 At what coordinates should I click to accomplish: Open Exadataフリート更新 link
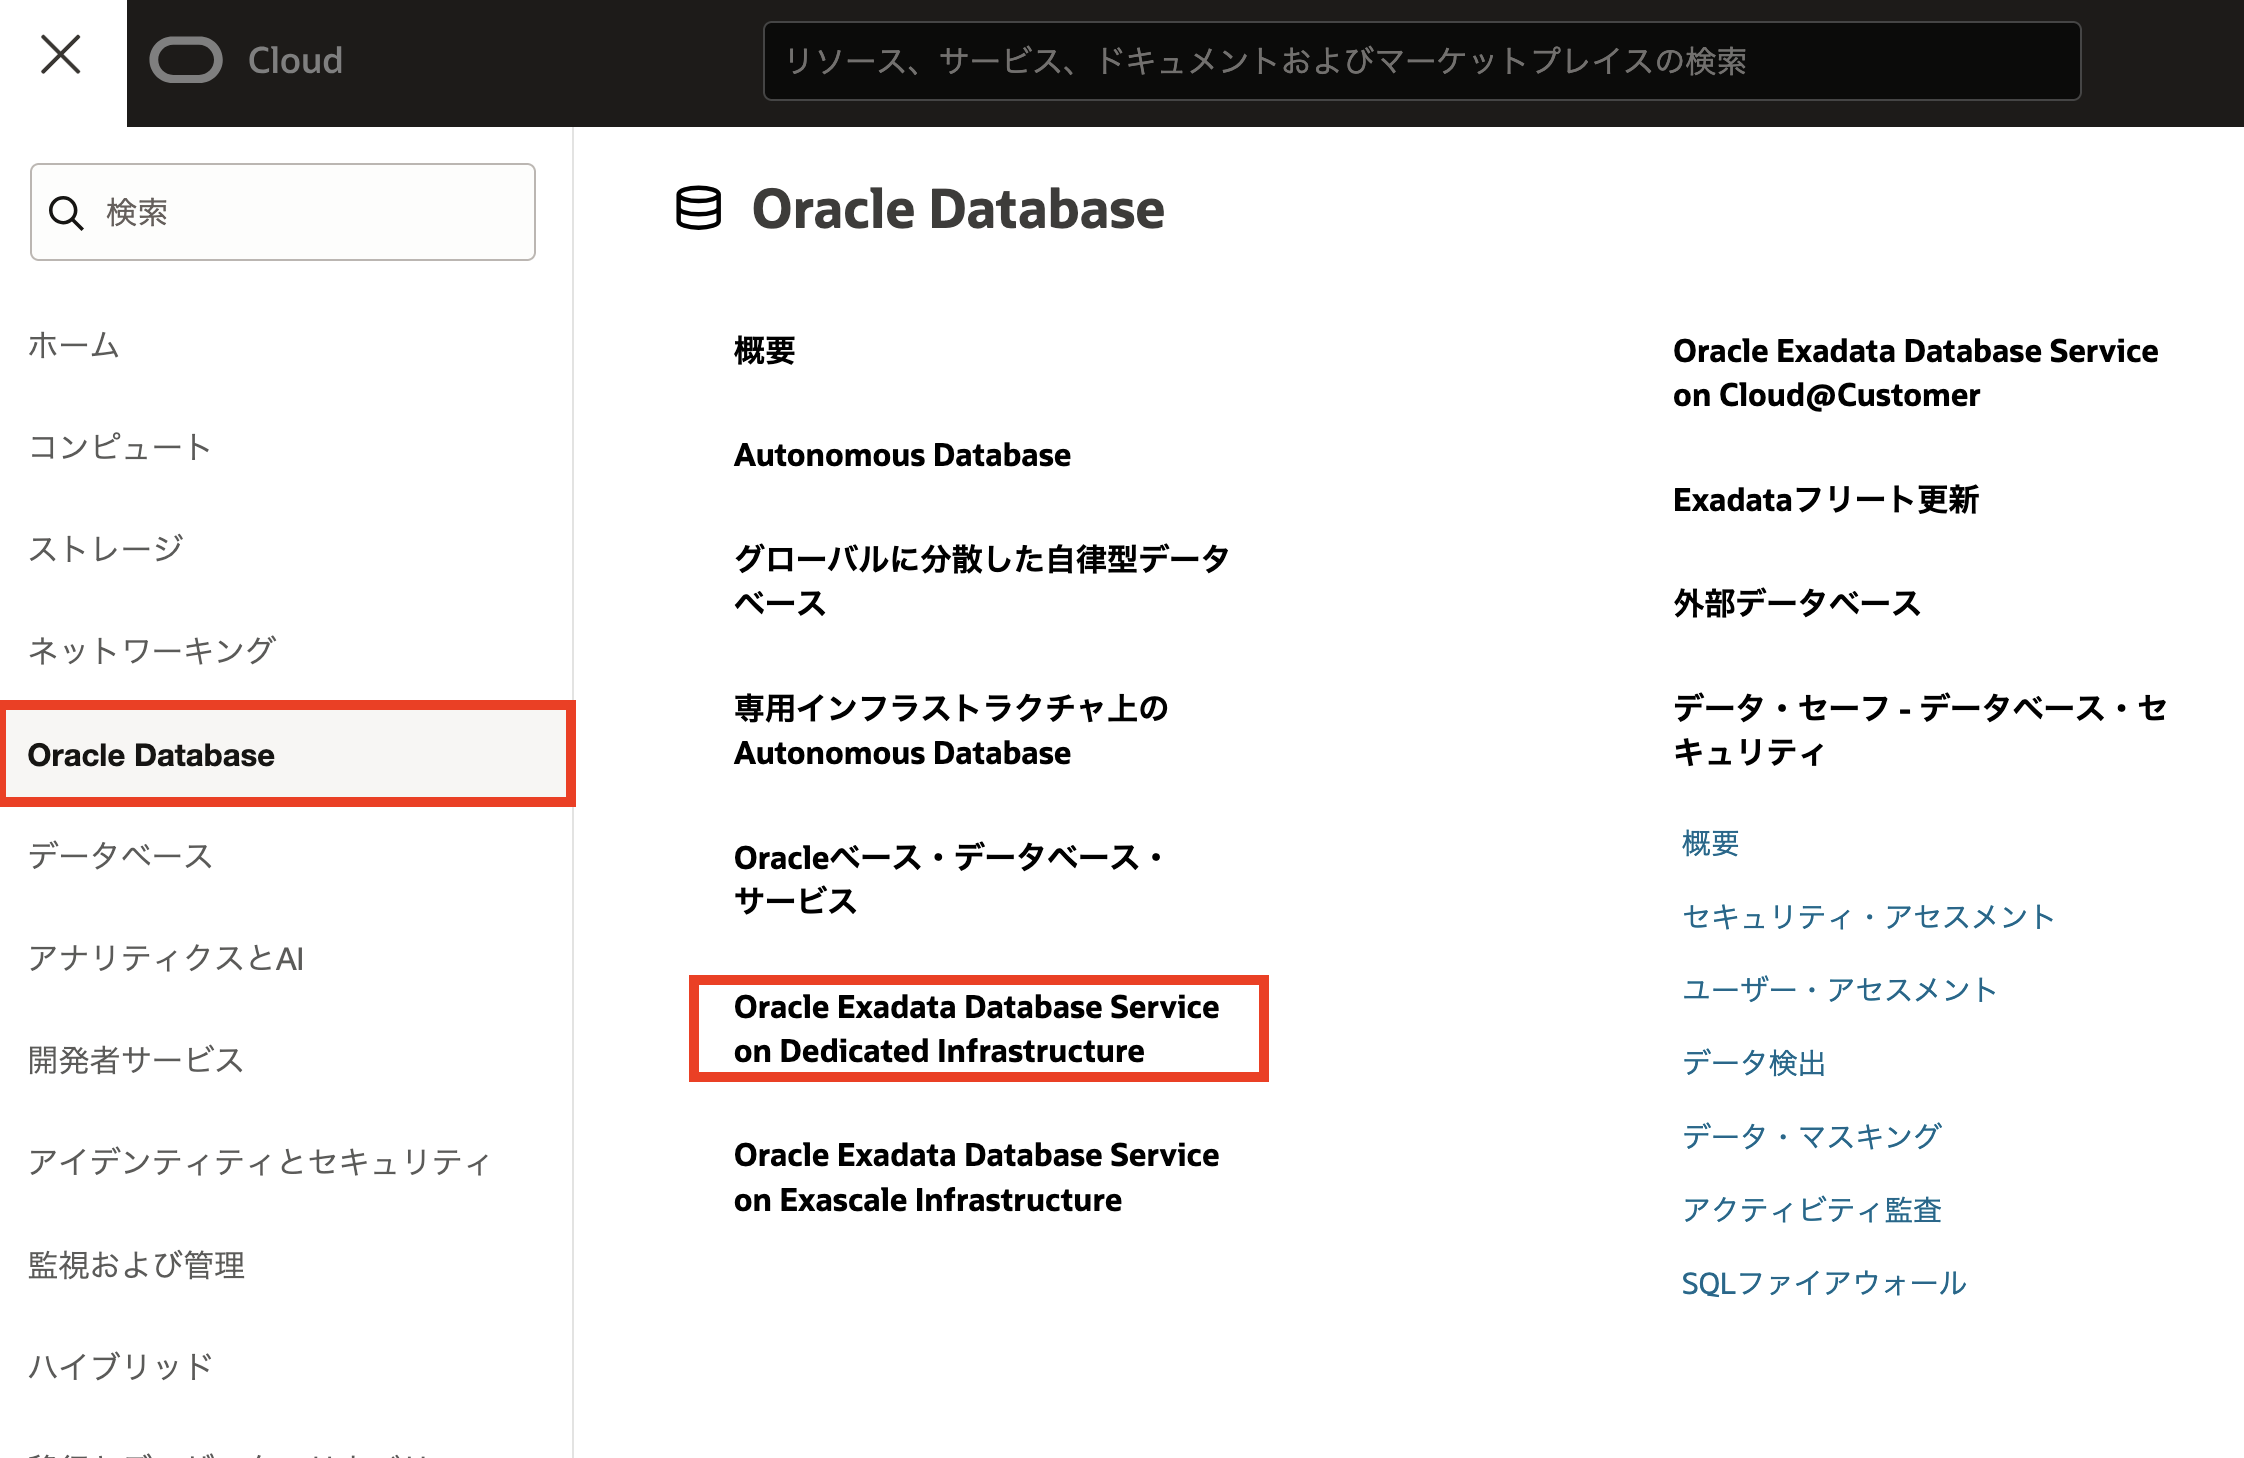[x=1826, y=499]
